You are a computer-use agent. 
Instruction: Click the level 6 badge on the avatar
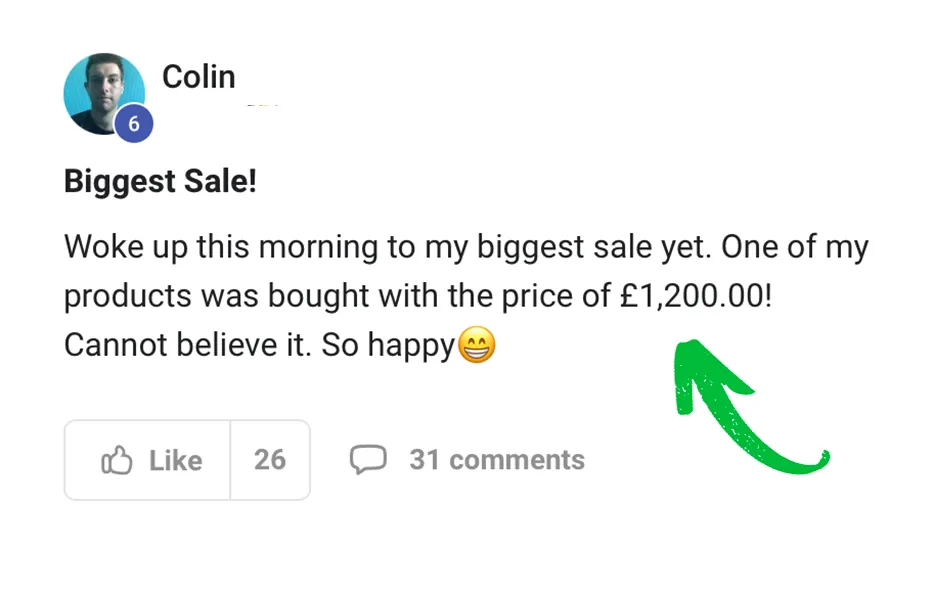point(134,125)
